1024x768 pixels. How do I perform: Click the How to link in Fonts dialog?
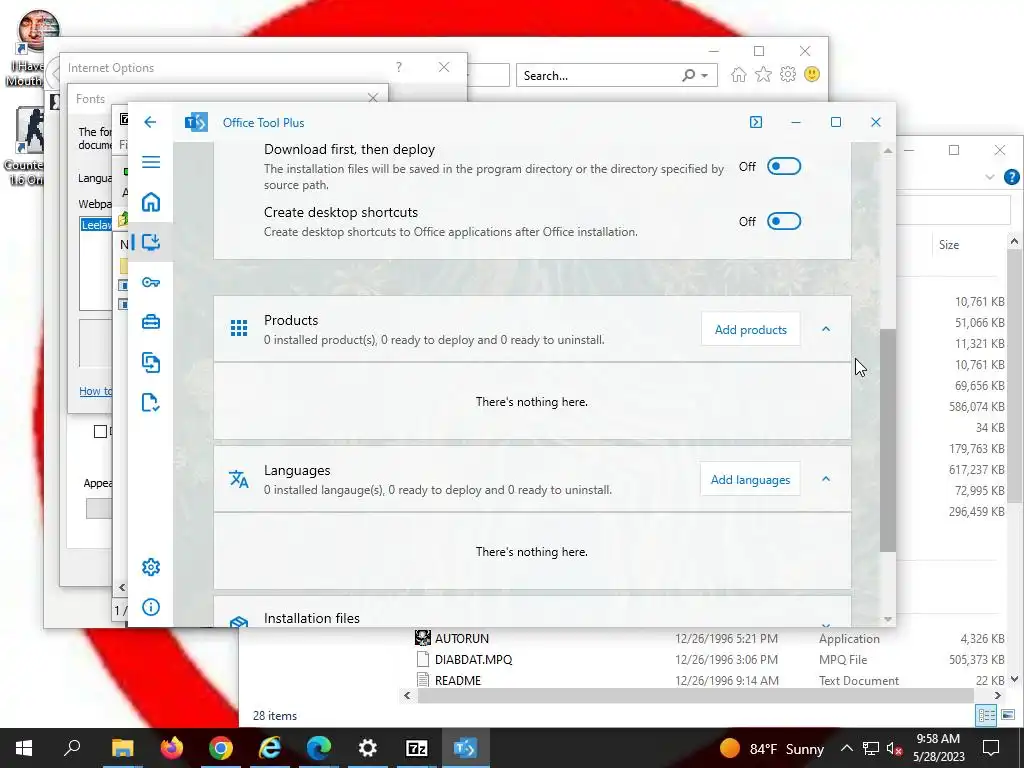tap(95, 391)
